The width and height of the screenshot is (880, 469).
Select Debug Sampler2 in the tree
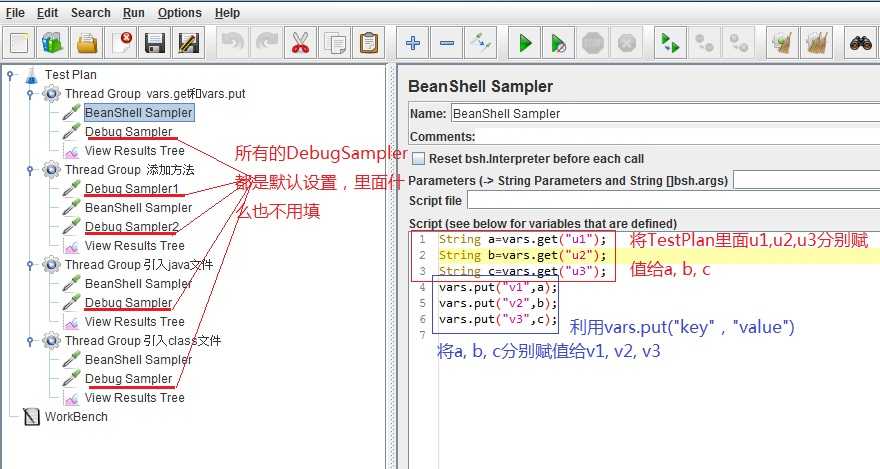pyautogui.click(x=132, y=227)
